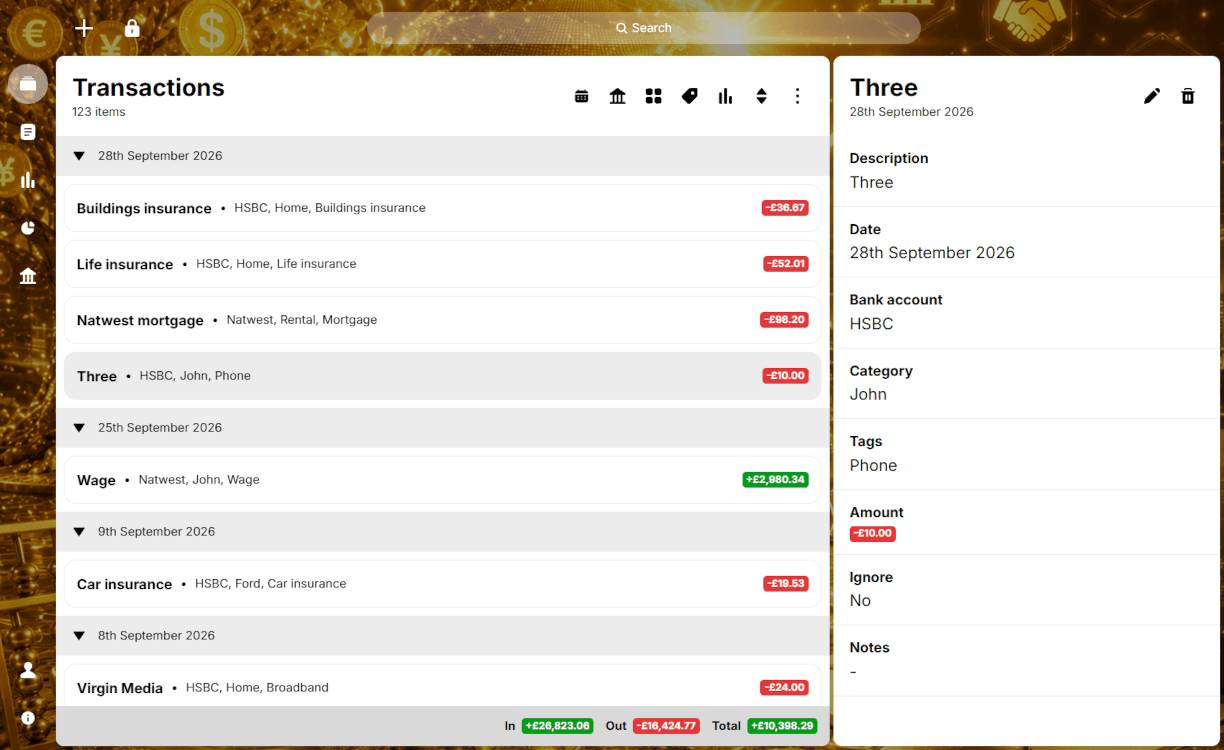Select the Car insurance transaction
This screenshot has height=750, width=1224.
pos(443,584)
